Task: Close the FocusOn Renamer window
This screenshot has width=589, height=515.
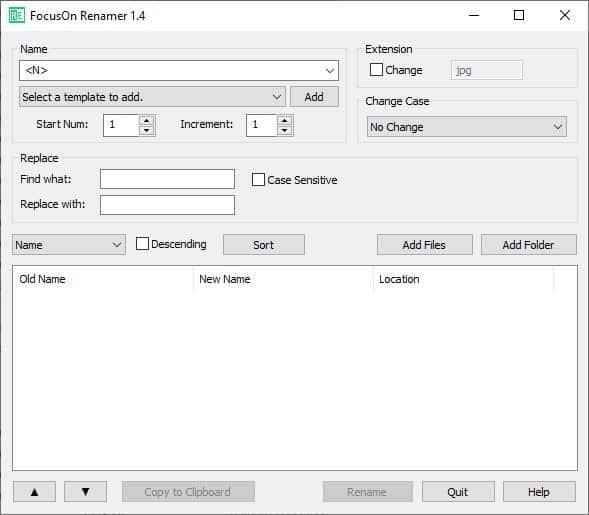Action: [565, 15]
